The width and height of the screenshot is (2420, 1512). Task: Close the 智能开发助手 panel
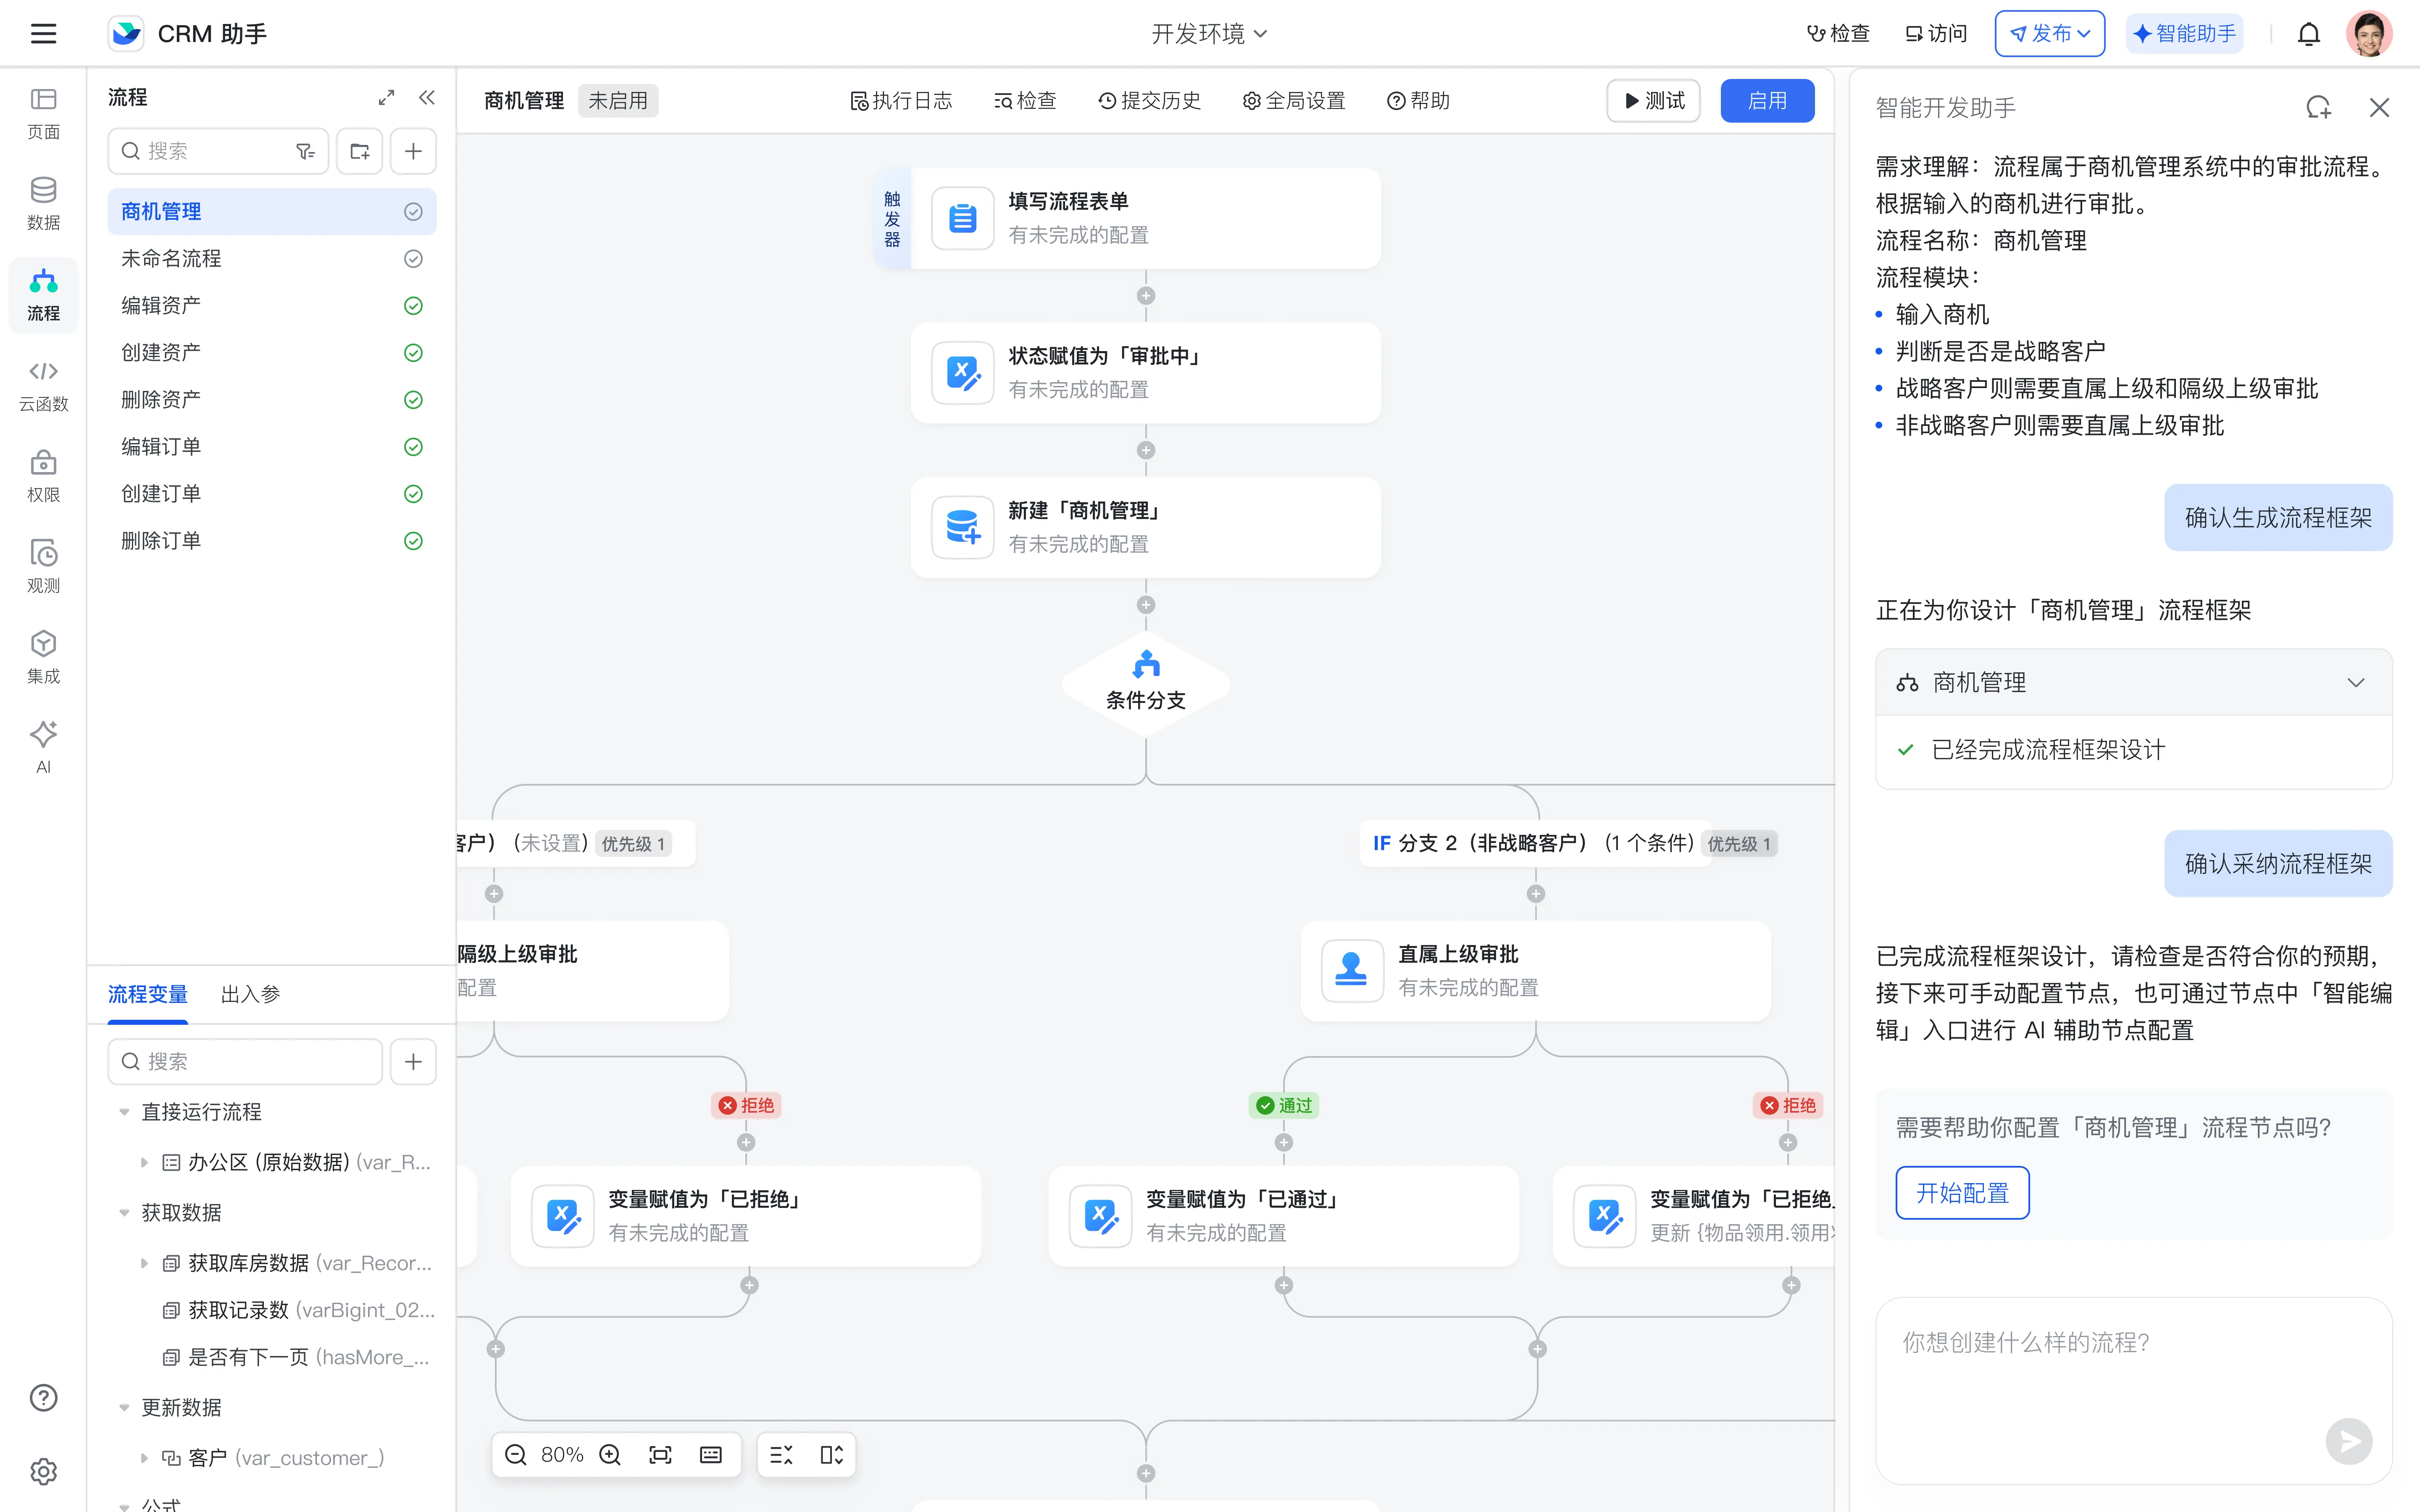coord(2379,107)
